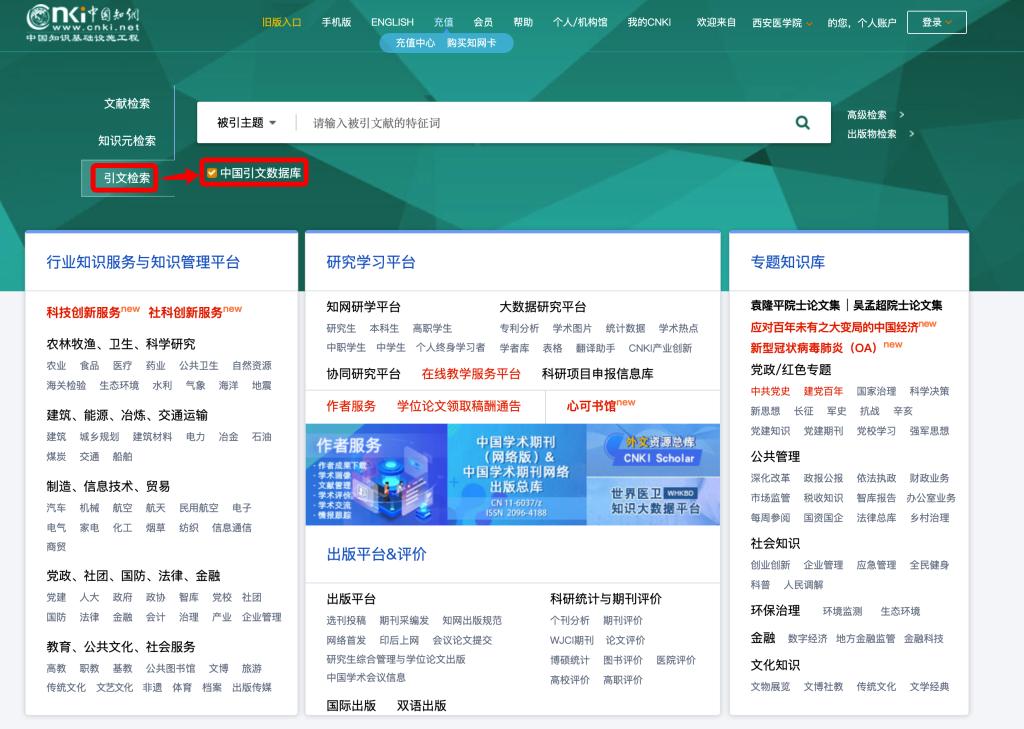Open the 翻译助手 link
The height and width of the screenshot is (729, 1024).
pos(596,348)
